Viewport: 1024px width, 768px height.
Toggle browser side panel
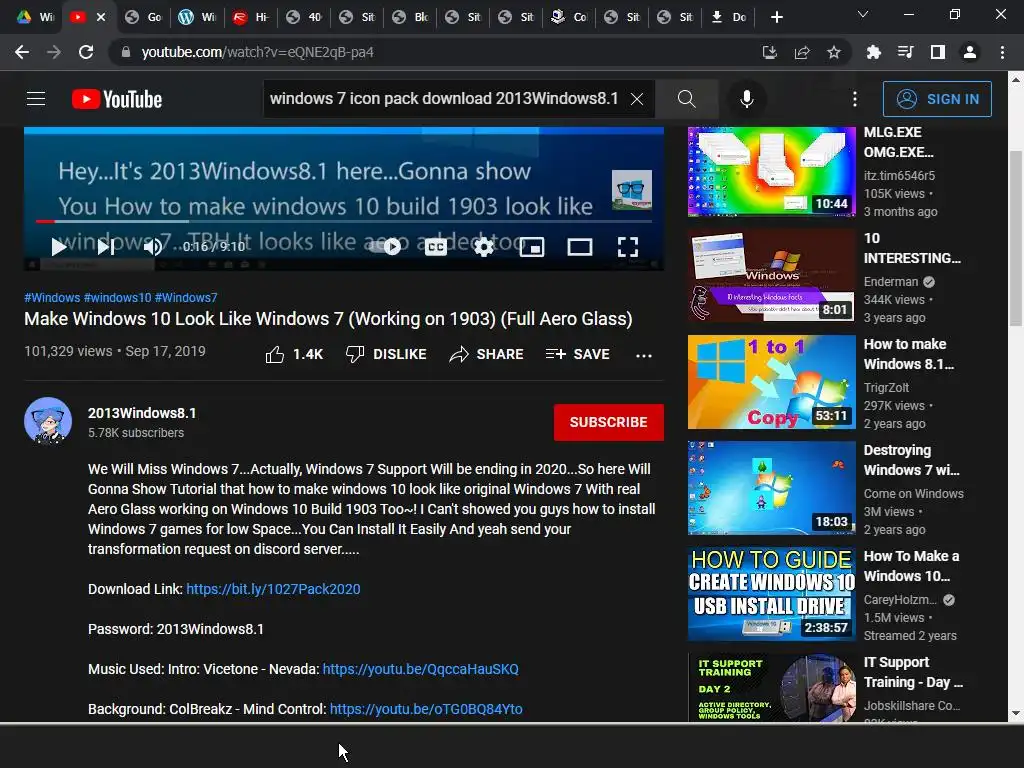click(938, 52)
